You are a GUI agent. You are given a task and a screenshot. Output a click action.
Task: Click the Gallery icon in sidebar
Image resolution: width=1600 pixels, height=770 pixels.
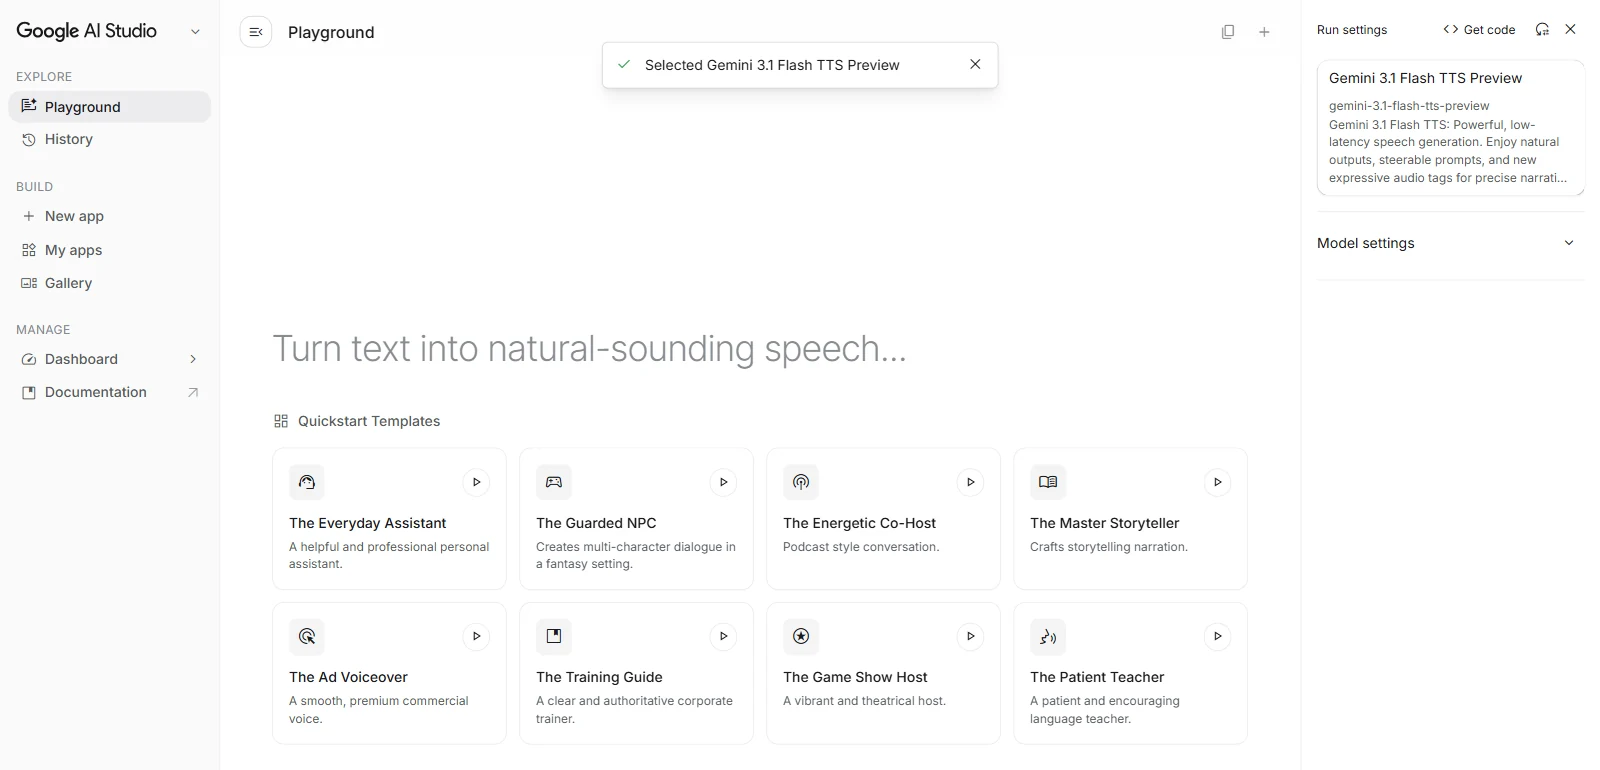(x=29, y=283)
